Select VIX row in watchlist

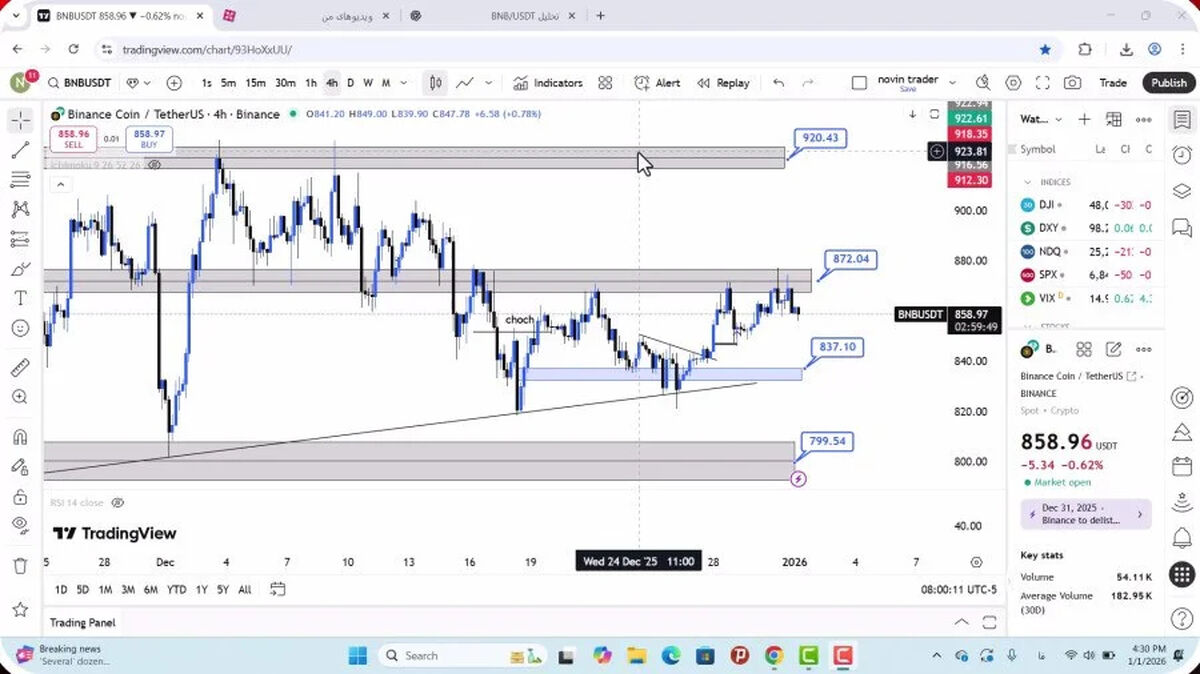(x=1086, y=298)
